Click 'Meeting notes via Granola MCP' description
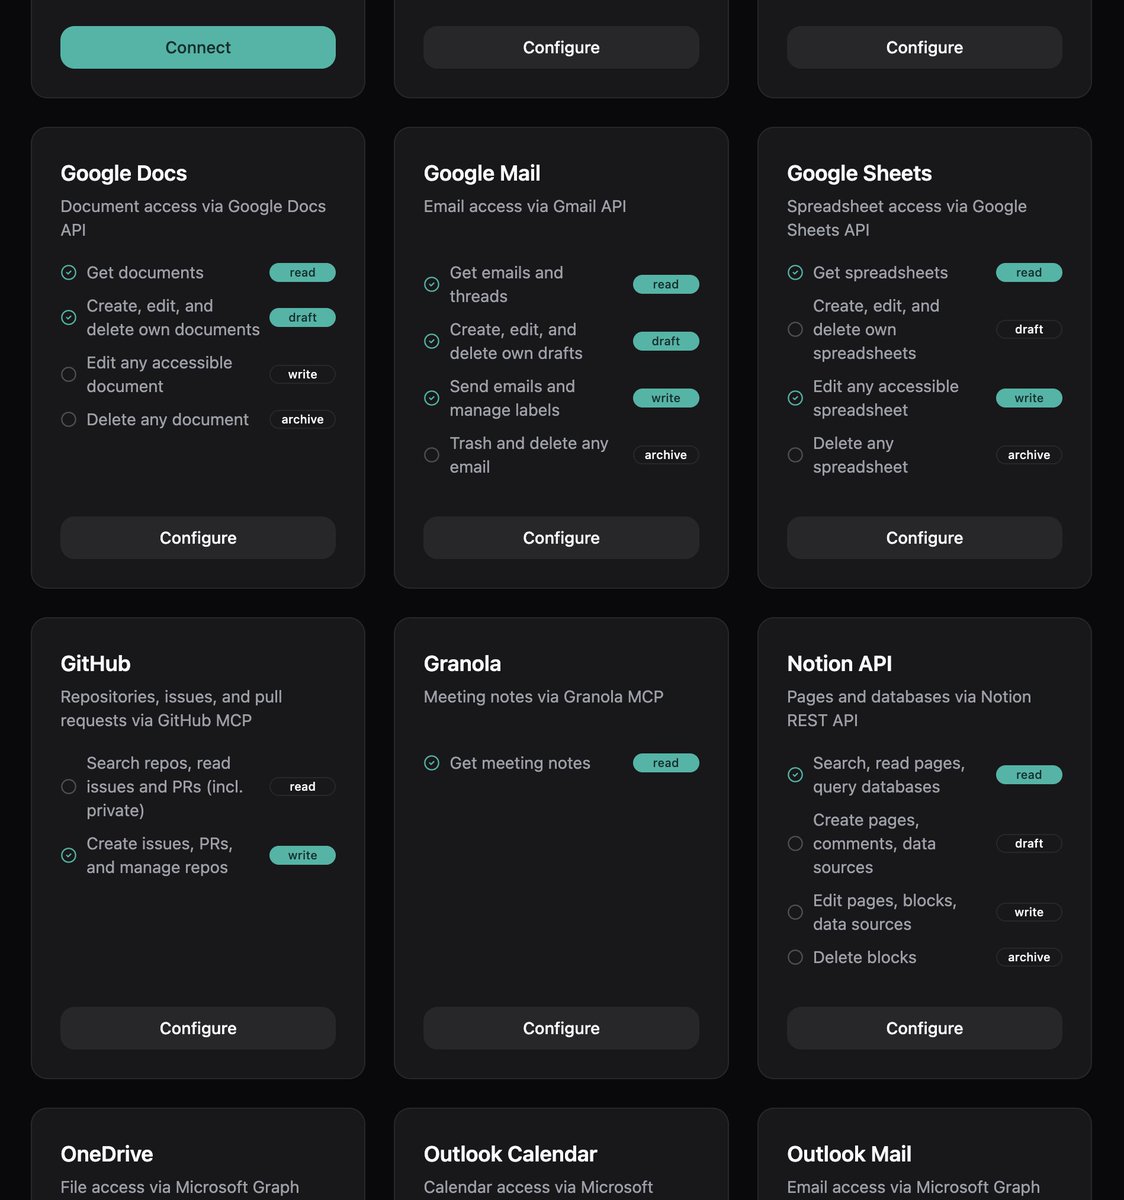Screen dimensions: 1124x1200 (x=544, y=697)
